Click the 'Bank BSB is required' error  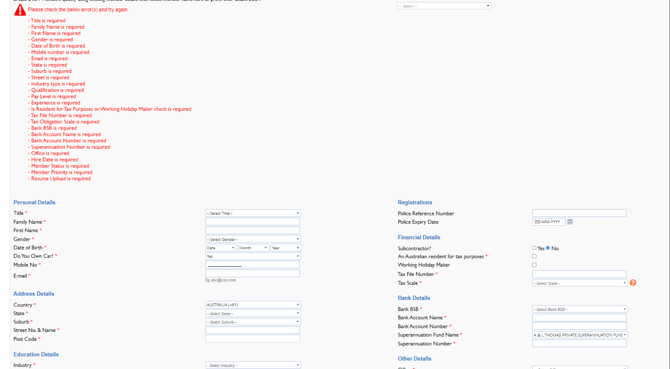(x=53, y=128)
